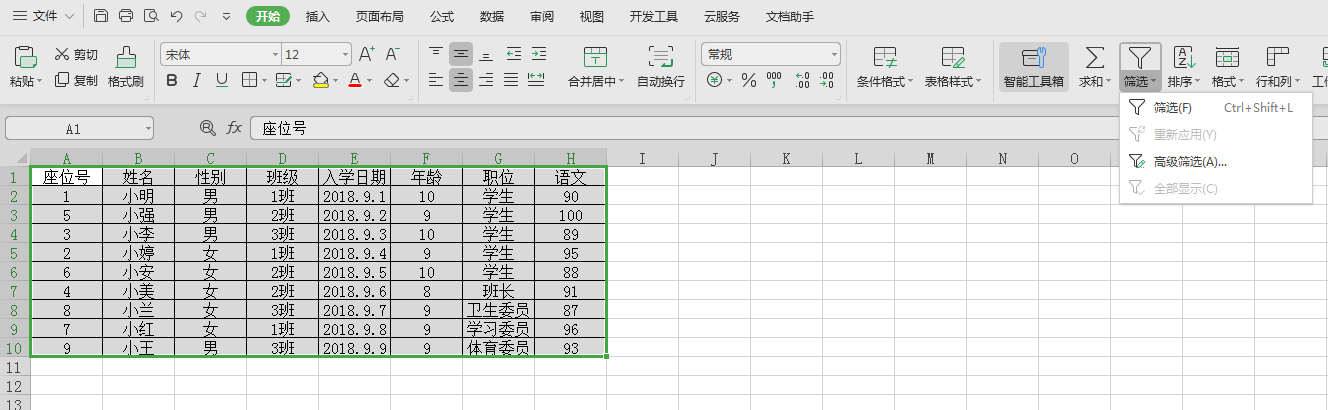Click the Clear/eraser icon
This screenshot has height=410, width=1328.
point(392,80)
